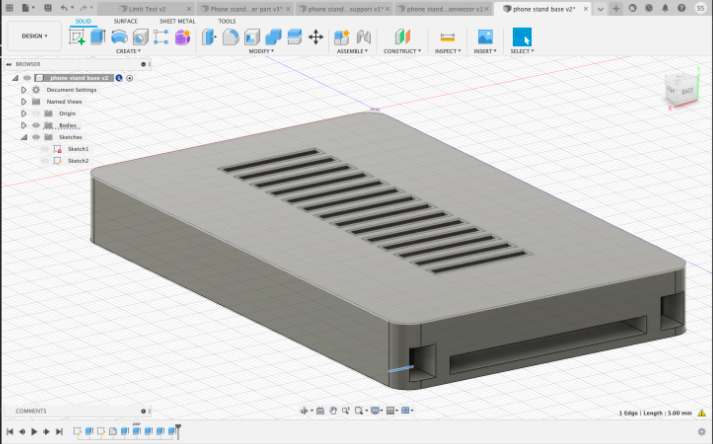This screenshot has width=713, height=444.
Task: Open the DESIGN workspace dropdown
Action: pyautogui.click(x=34, y=35)
